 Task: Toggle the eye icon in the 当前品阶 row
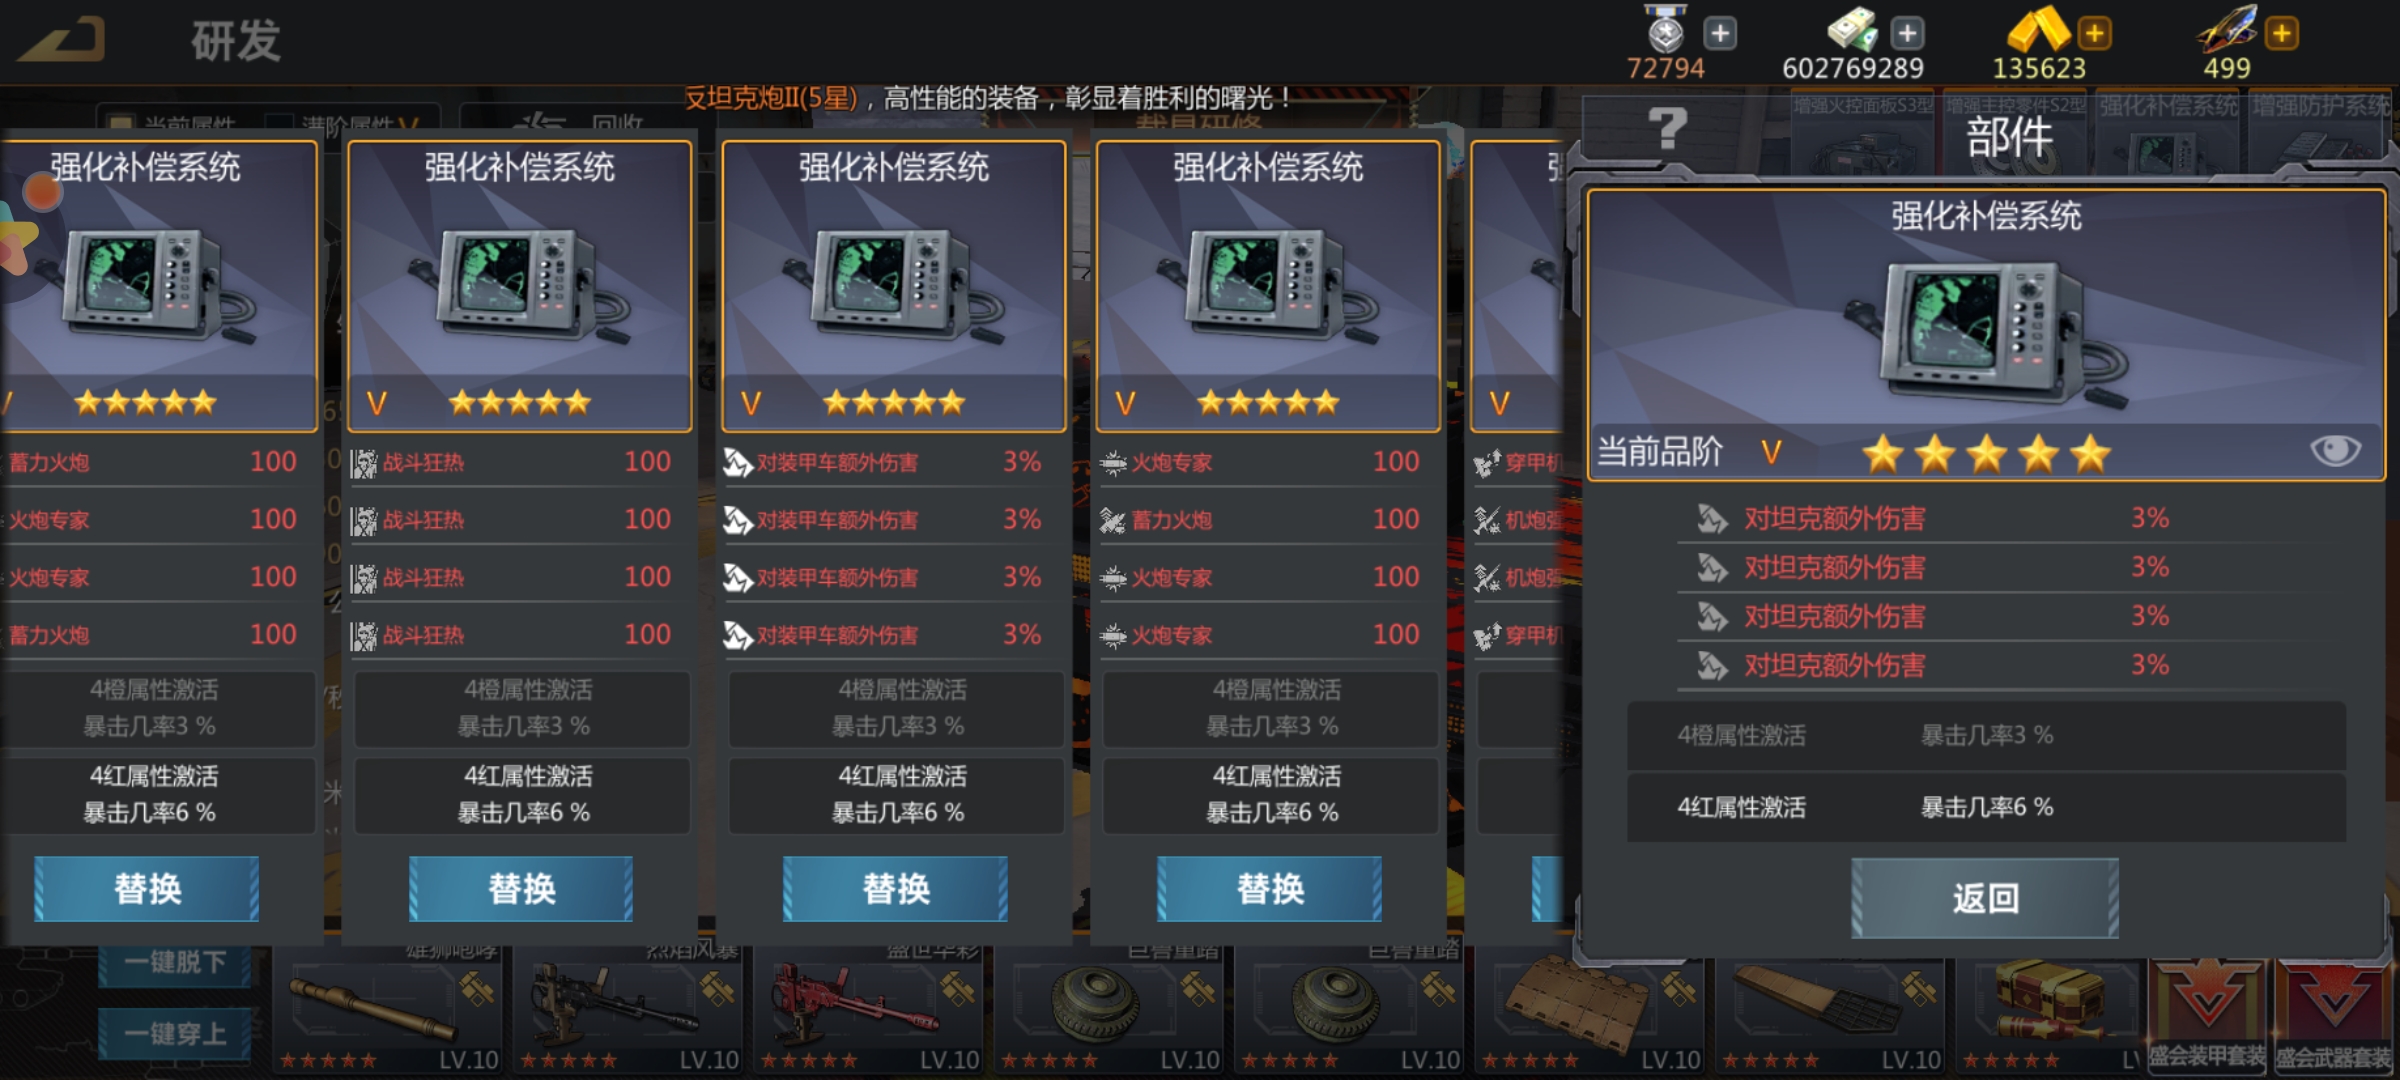[x=2335, y=451]
